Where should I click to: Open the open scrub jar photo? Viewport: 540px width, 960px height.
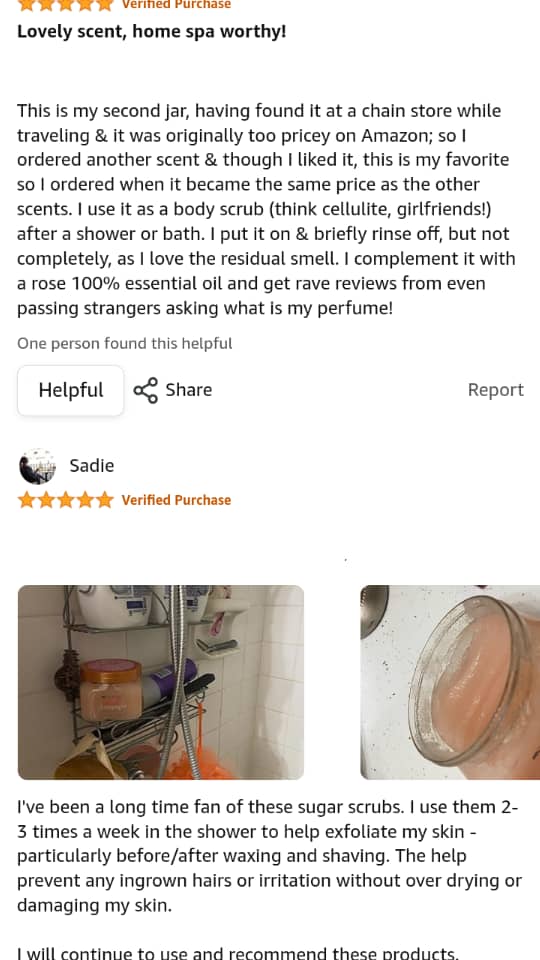pyautogui.click(x=450, y=682)
